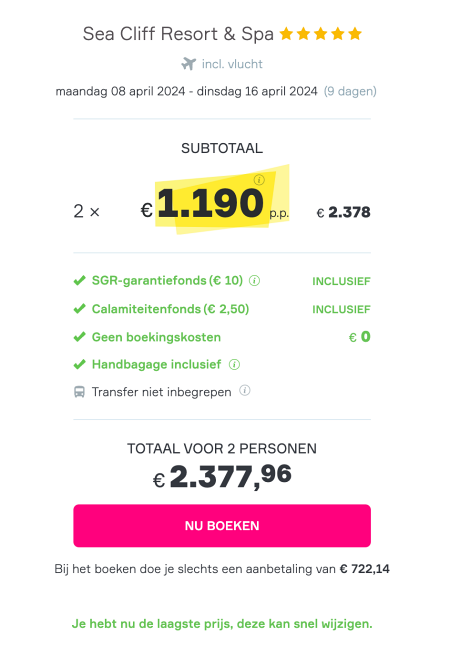Image resolution: width=450 pixels, height=656 pixels.
Task: Click the five-star hotel rating
Action: click(x=321, y=33)
